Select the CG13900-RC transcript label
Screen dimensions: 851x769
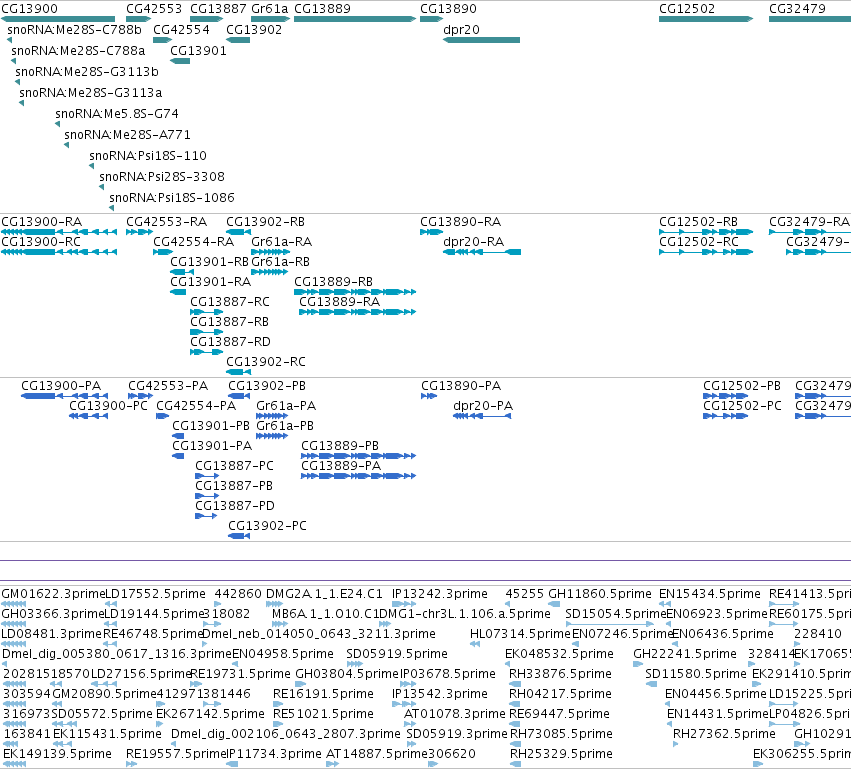41,242
